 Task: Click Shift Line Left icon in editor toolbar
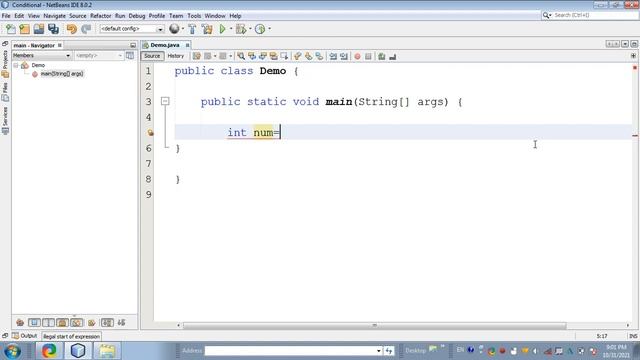[x=333, y=56]
